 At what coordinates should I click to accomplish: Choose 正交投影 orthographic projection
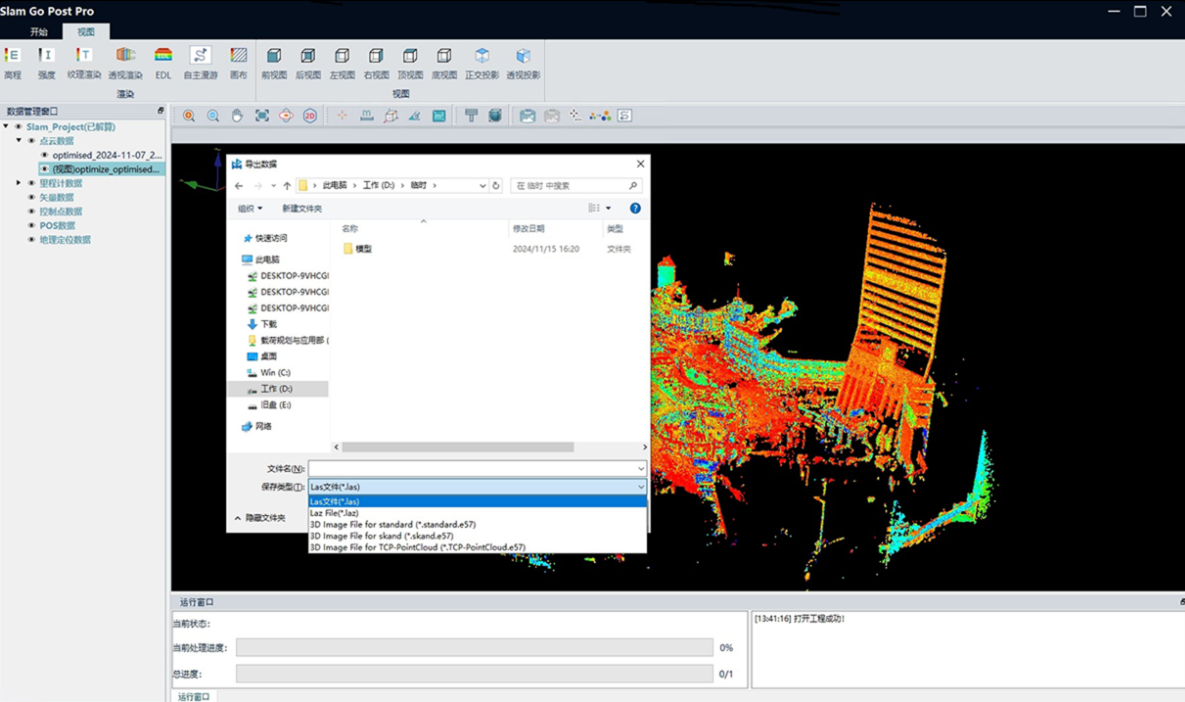point(482,56)
